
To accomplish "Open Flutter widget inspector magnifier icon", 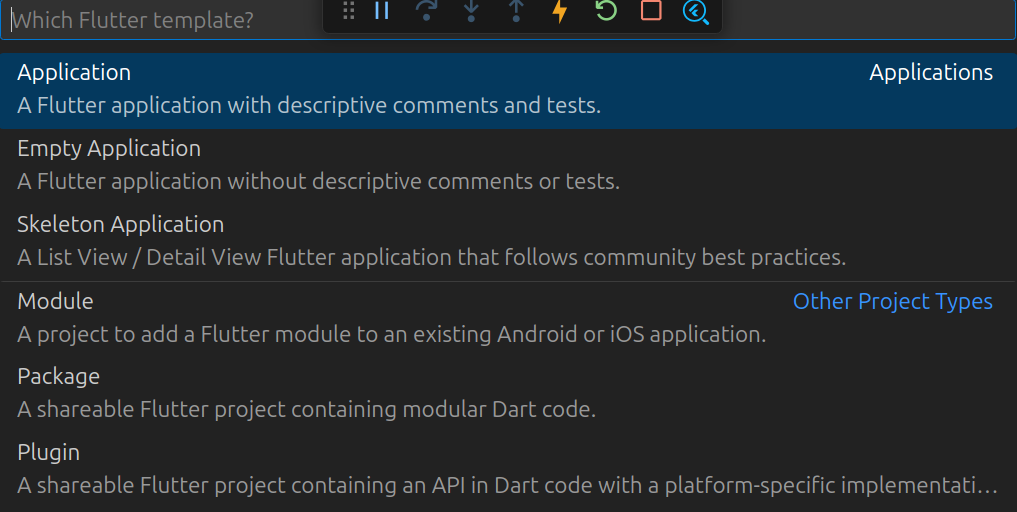I will pos(696,11).
